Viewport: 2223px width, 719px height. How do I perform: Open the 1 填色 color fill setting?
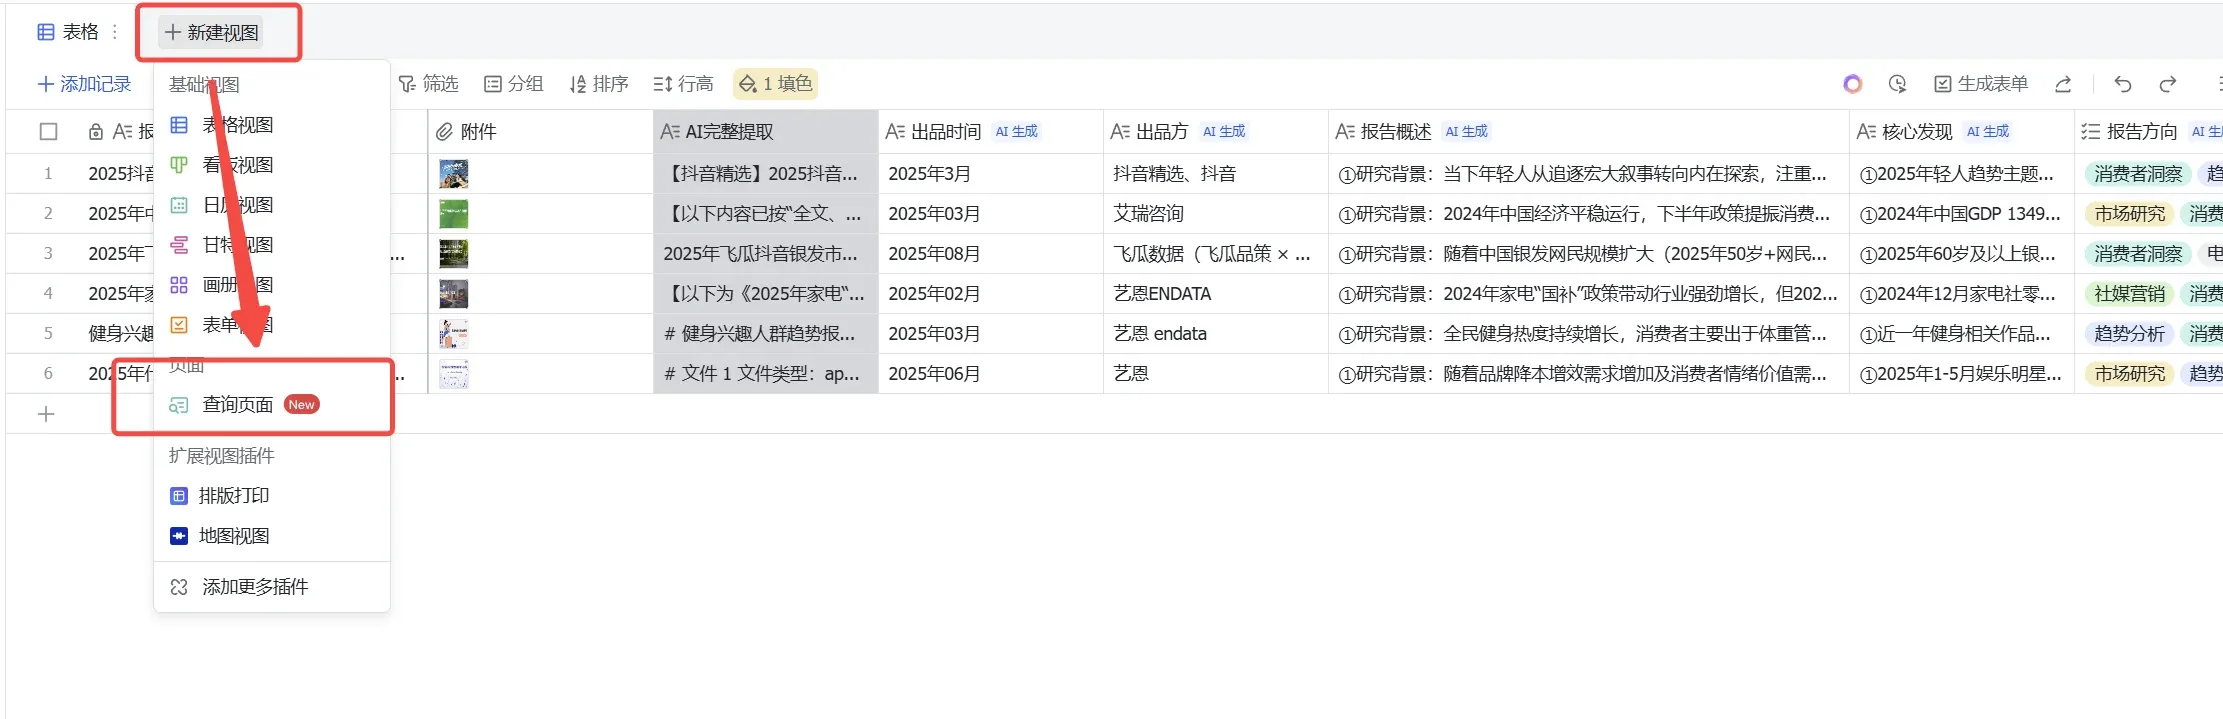coord(775,84)
